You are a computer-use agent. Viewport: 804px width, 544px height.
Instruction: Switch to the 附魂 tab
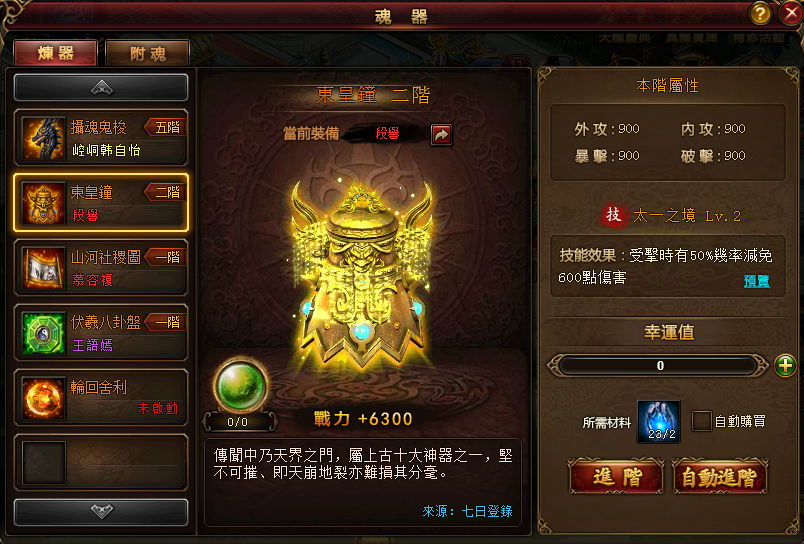pyautogui.click(x=148, y=53)
